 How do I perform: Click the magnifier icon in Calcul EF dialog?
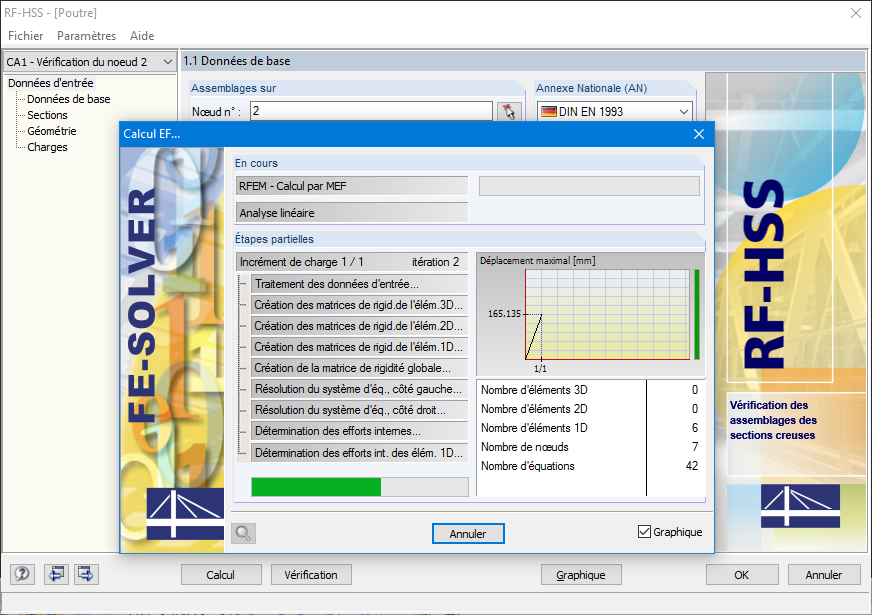pos(243,533)
